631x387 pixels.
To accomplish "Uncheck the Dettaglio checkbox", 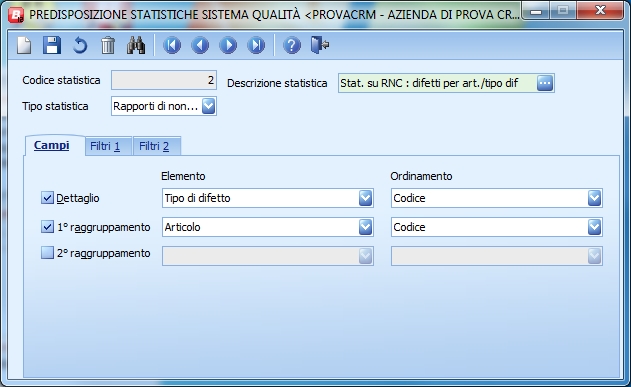I will tap(47, 198).
